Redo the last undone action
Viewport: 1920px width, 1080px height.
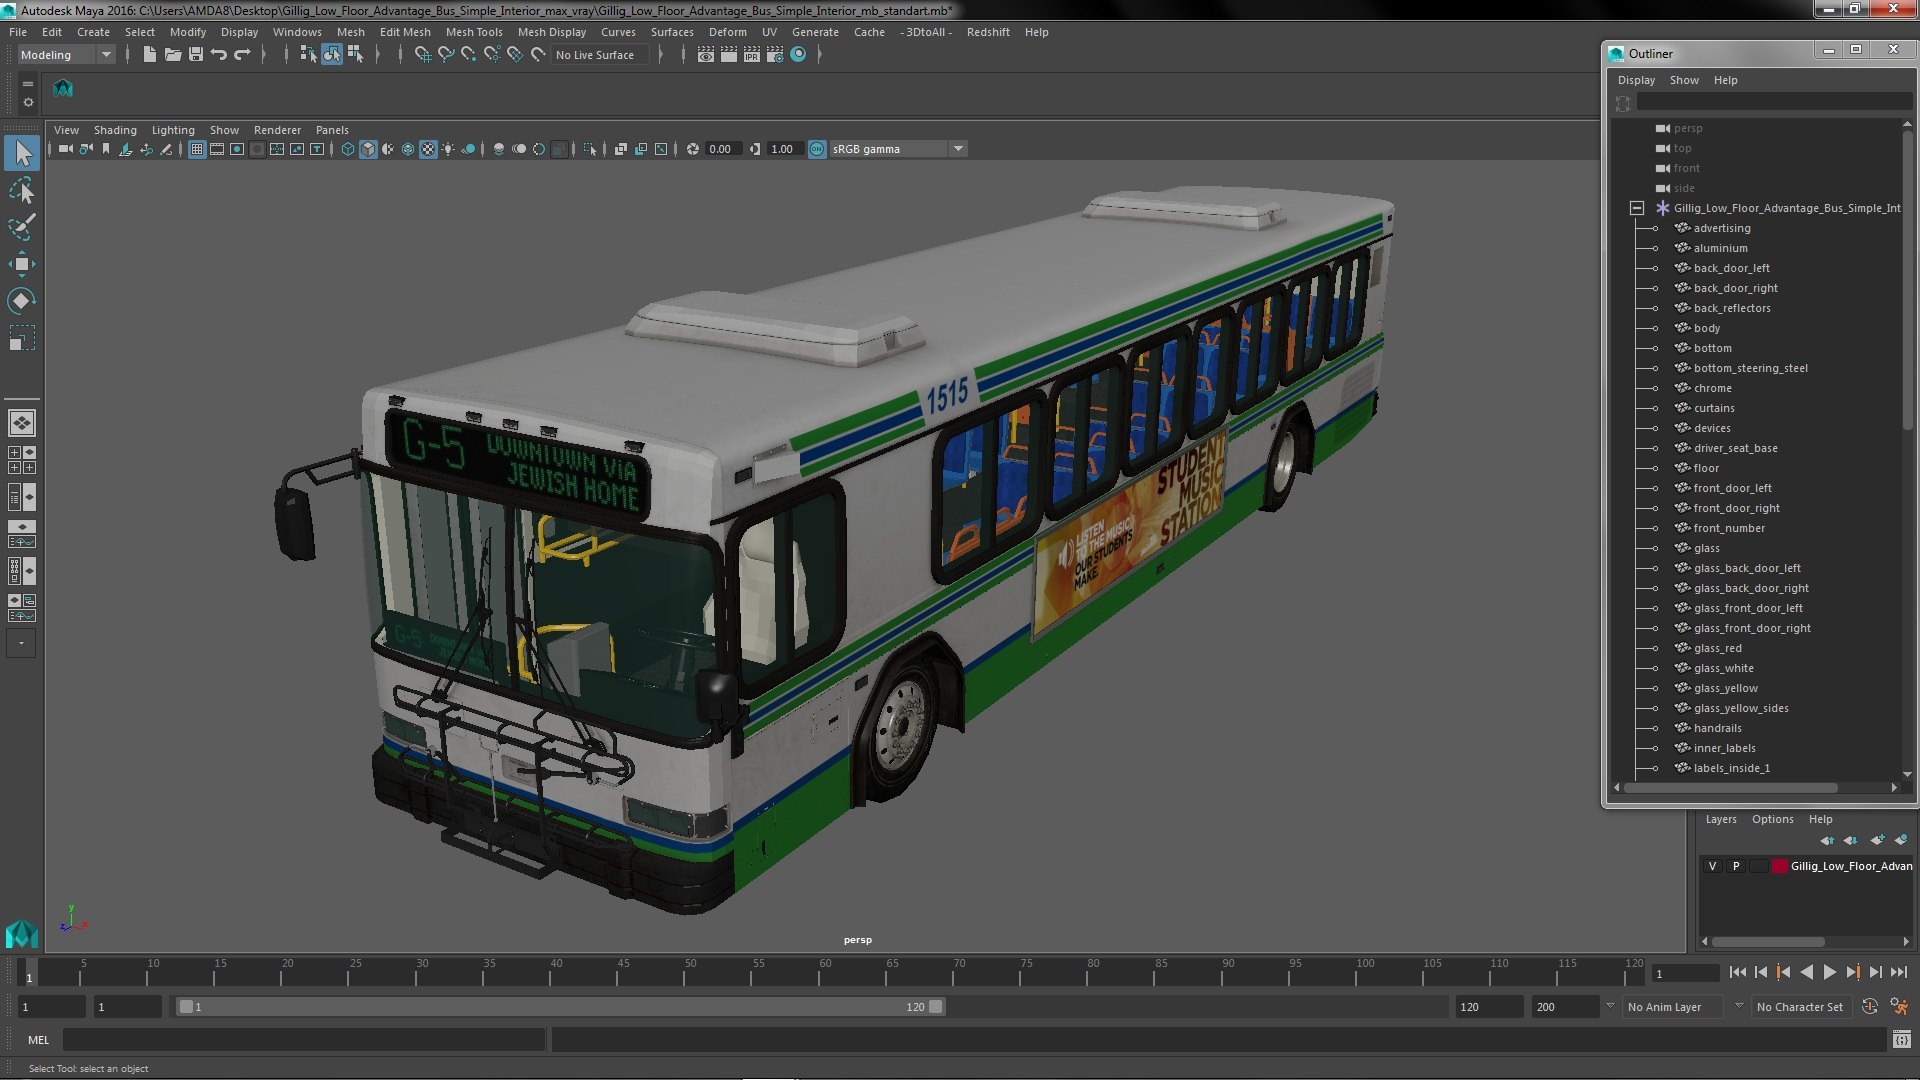pos(242,54)
